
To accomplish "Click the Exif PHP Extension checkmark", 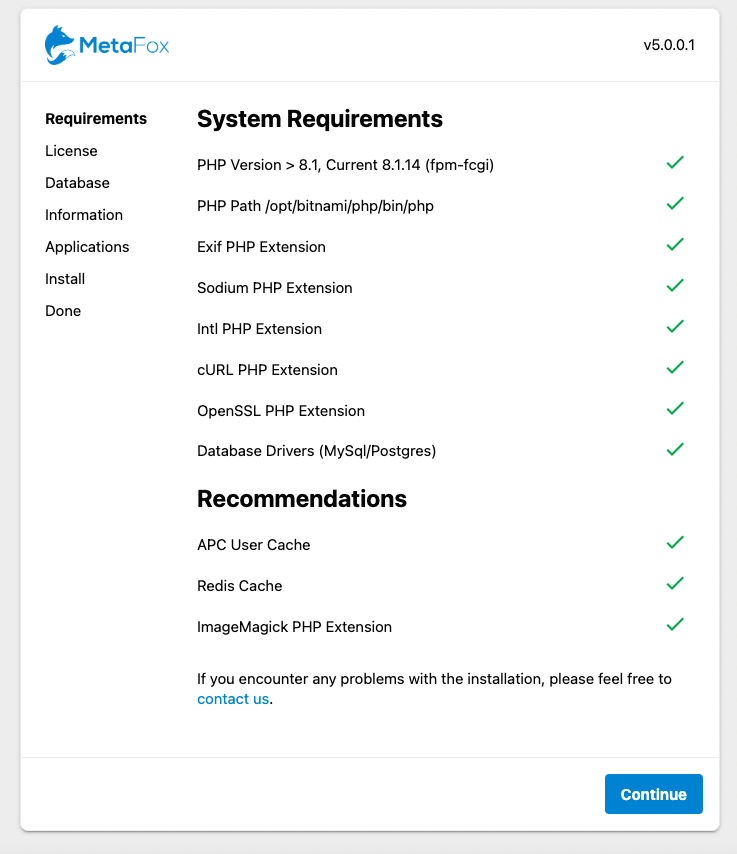I will (675, 244).
